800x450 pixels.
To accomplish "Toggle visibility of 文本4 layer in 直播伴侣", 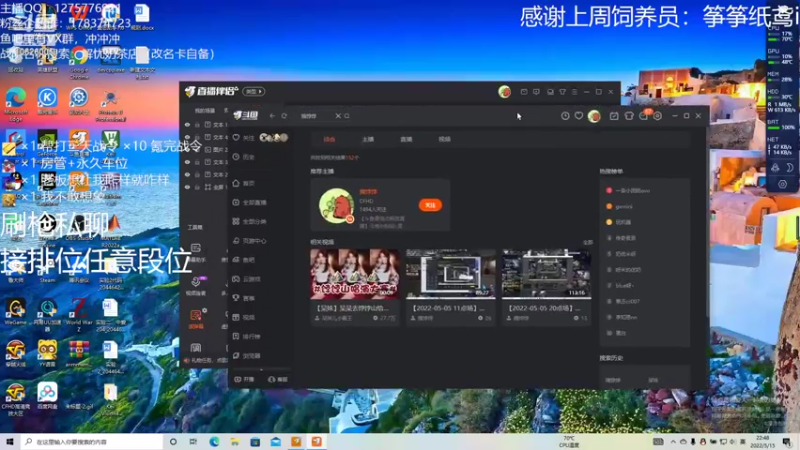I will pyautogui.click(x=187, y=137).
